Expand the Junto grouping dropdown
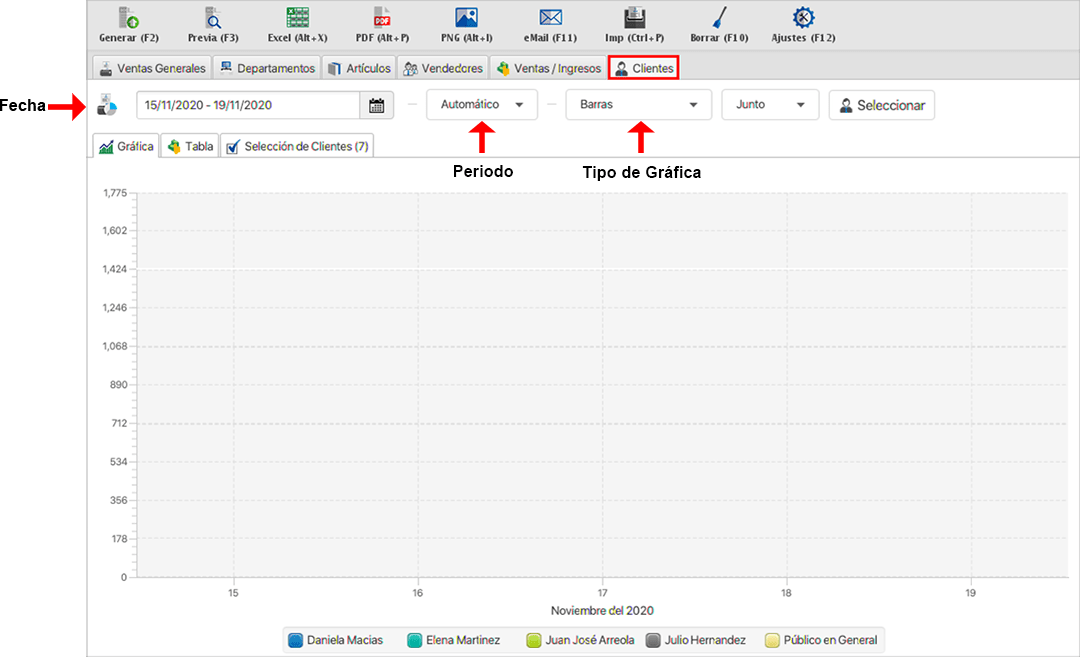This screenshot has height=657, width=1080. [770, 105]
